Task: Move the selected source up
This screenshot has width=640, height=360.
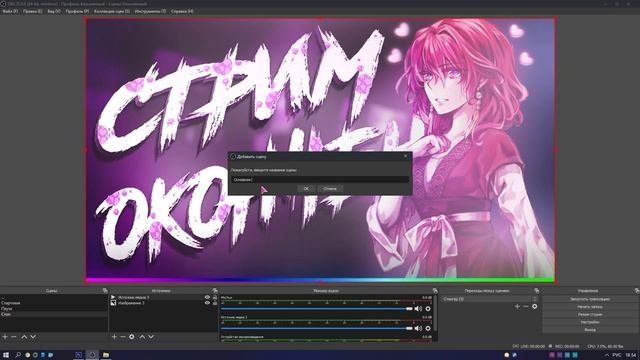Action: pyautogui.click(x=142, y=337)
